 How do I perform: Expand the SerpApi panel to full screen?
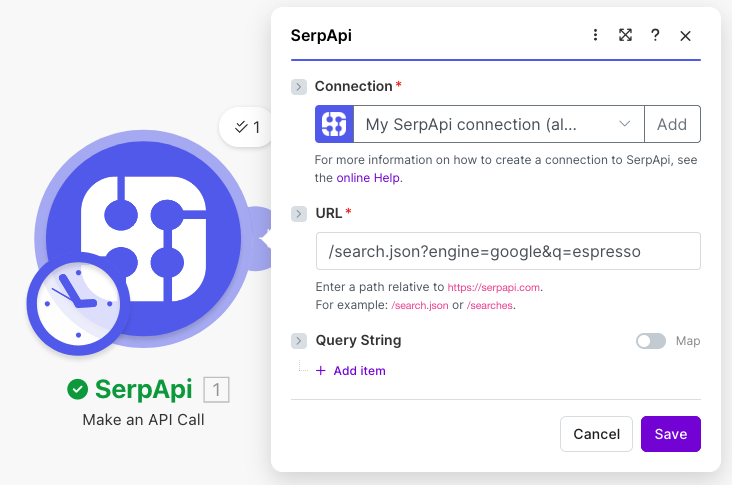625,35
